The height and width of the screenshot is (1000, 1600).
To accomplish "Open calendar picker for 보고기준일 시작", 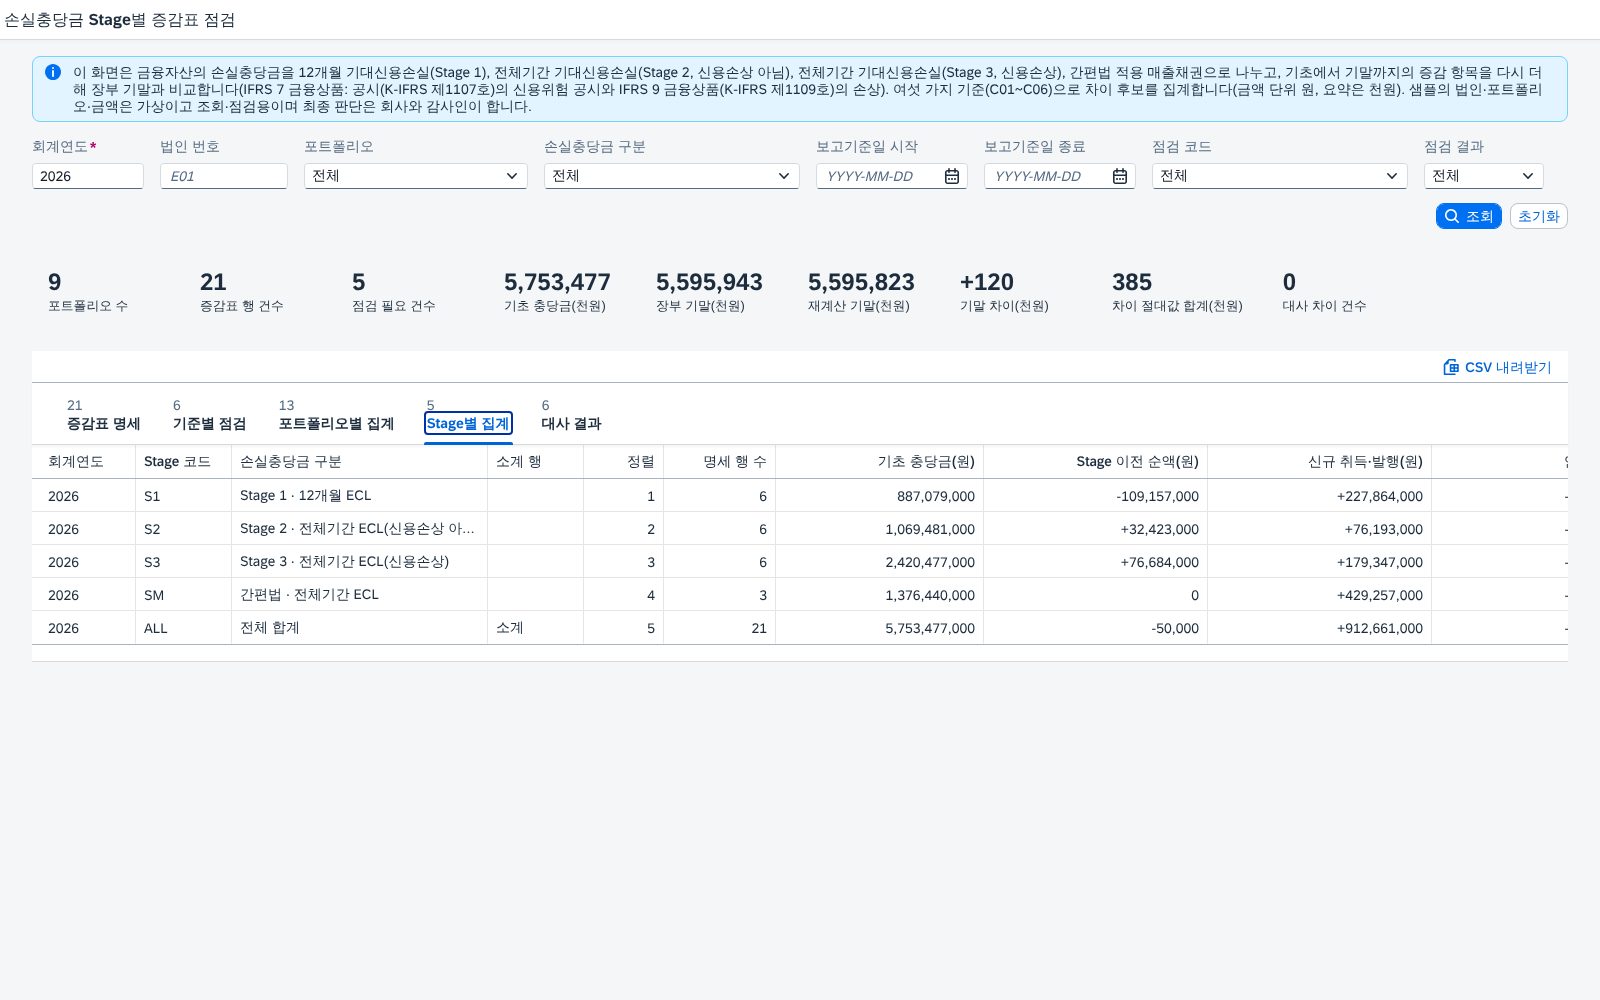I will tap(952, 176).
